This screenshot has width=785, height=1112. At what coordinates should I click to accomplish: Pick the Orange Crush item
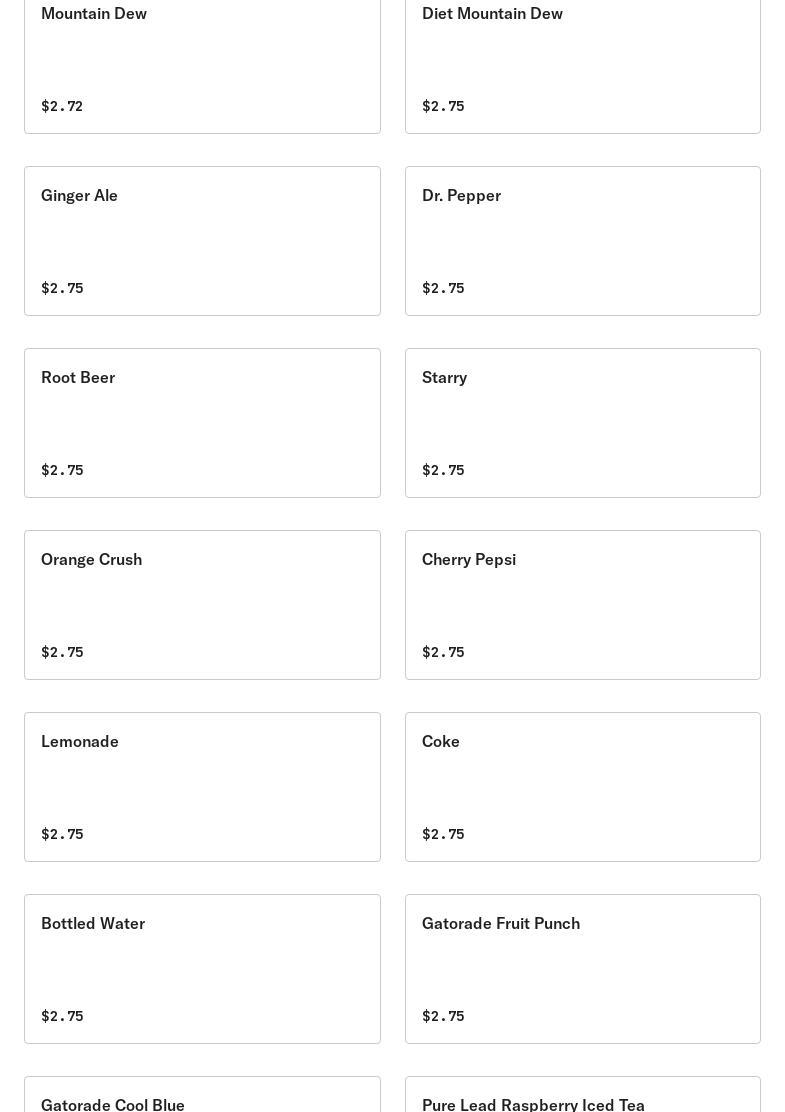pyautogui.click(x=202, y=604)
